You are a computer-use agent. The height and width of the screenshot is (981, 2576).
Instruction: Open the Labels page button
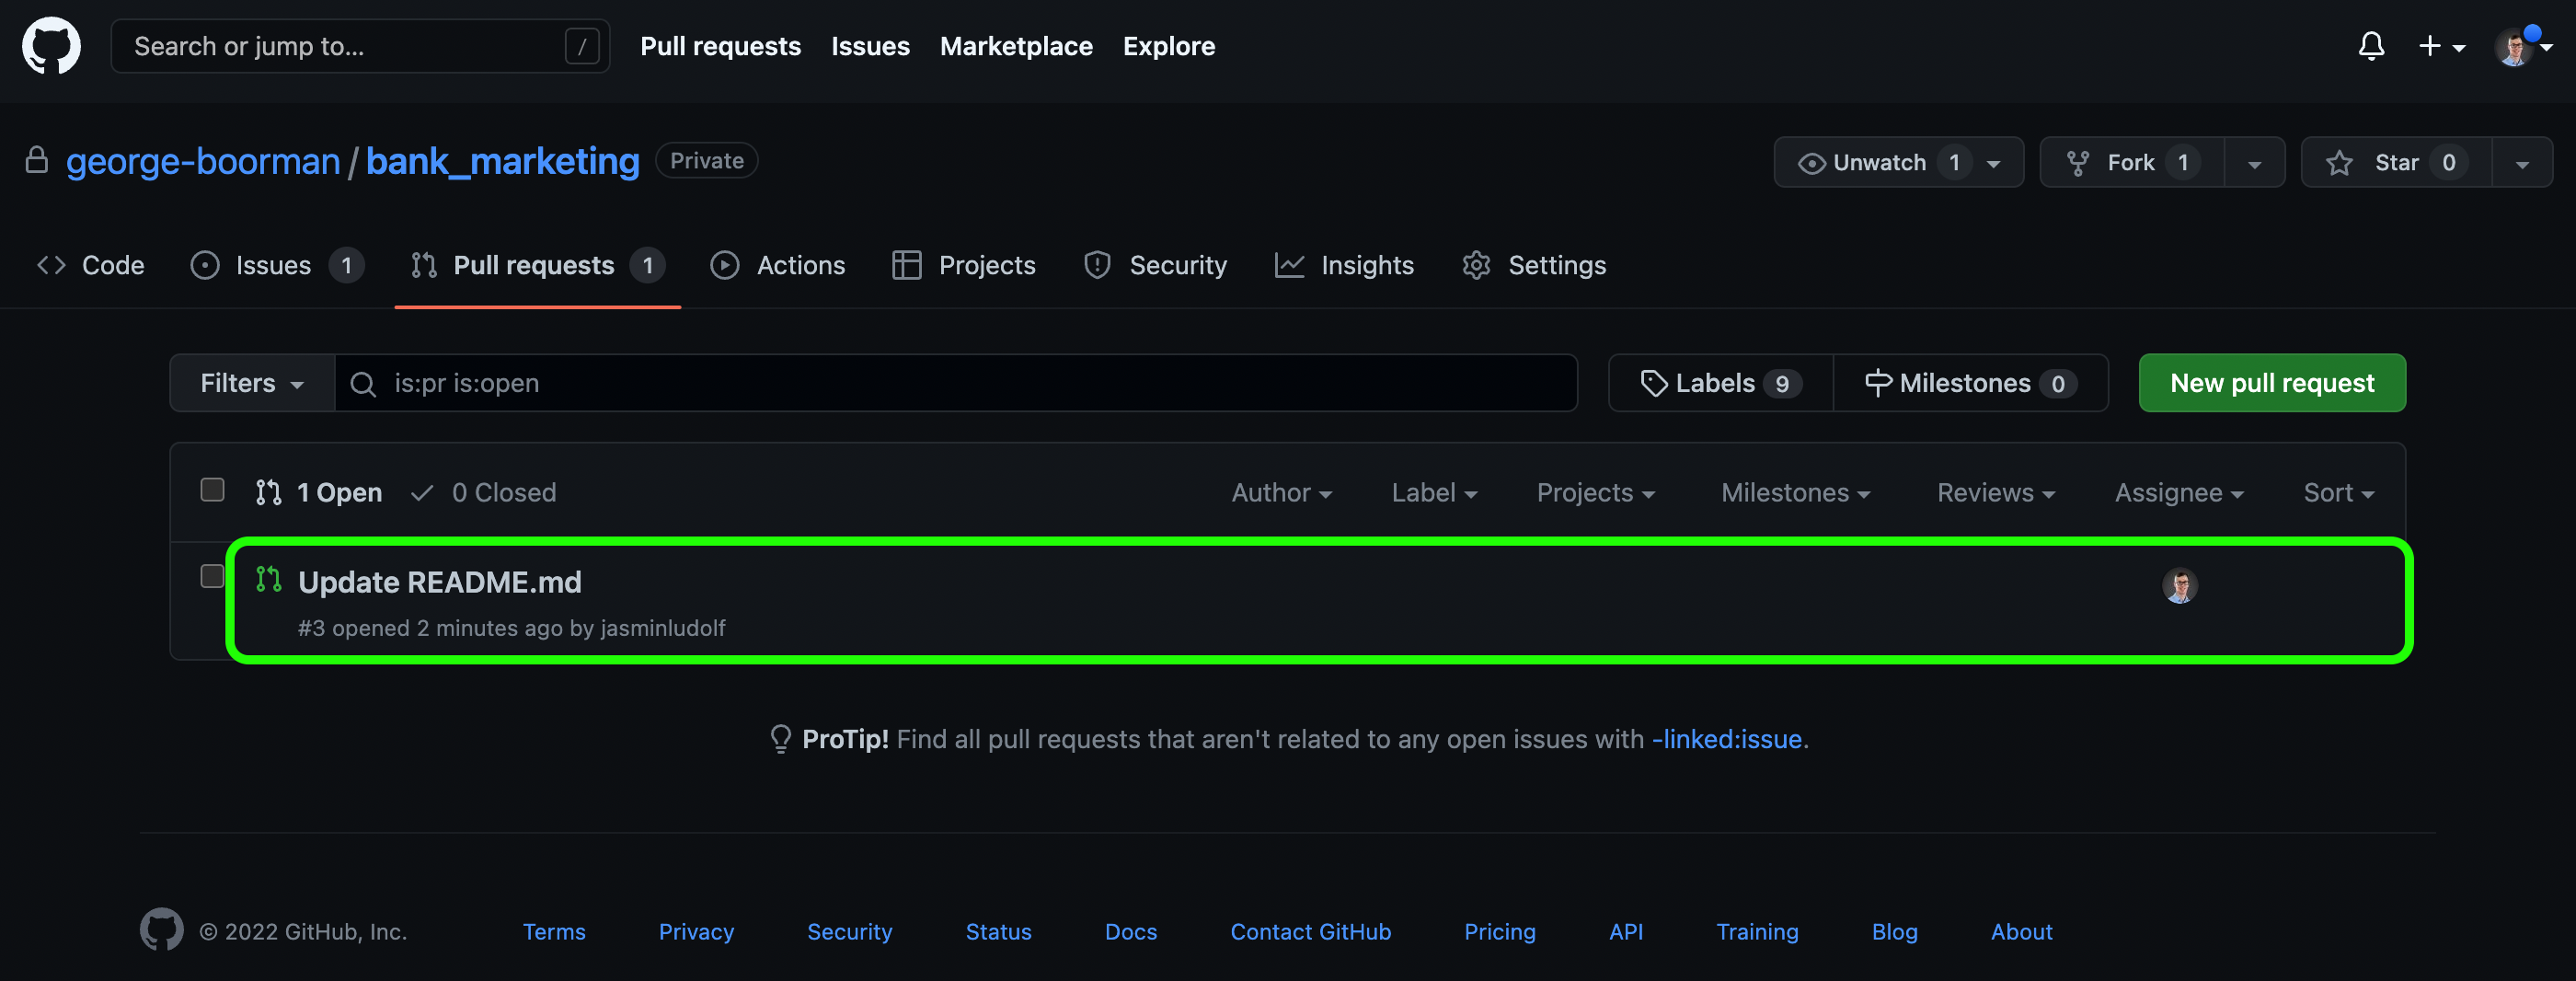point(1720,383)
